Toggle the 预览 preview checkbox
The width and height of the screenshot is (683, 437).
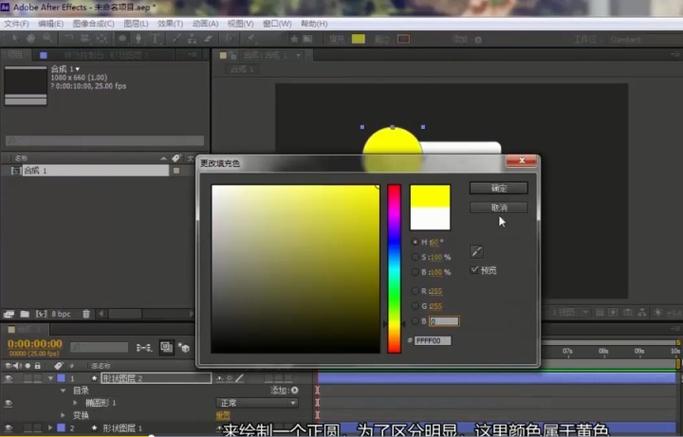[475, 270]
